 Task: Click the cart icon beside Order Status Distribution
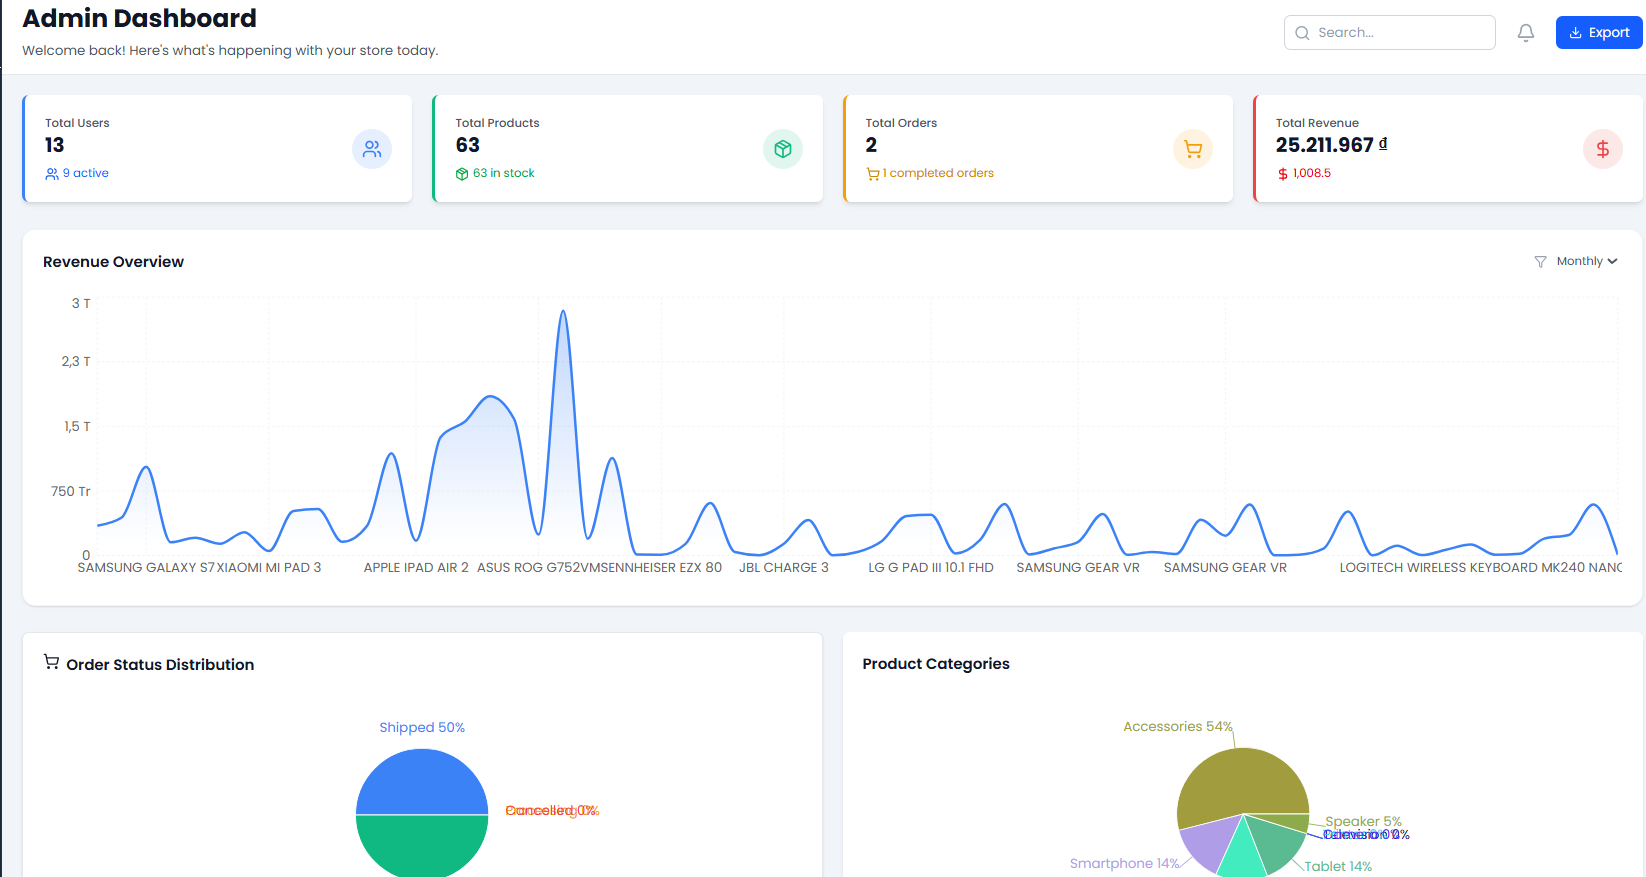click(51, 662)
